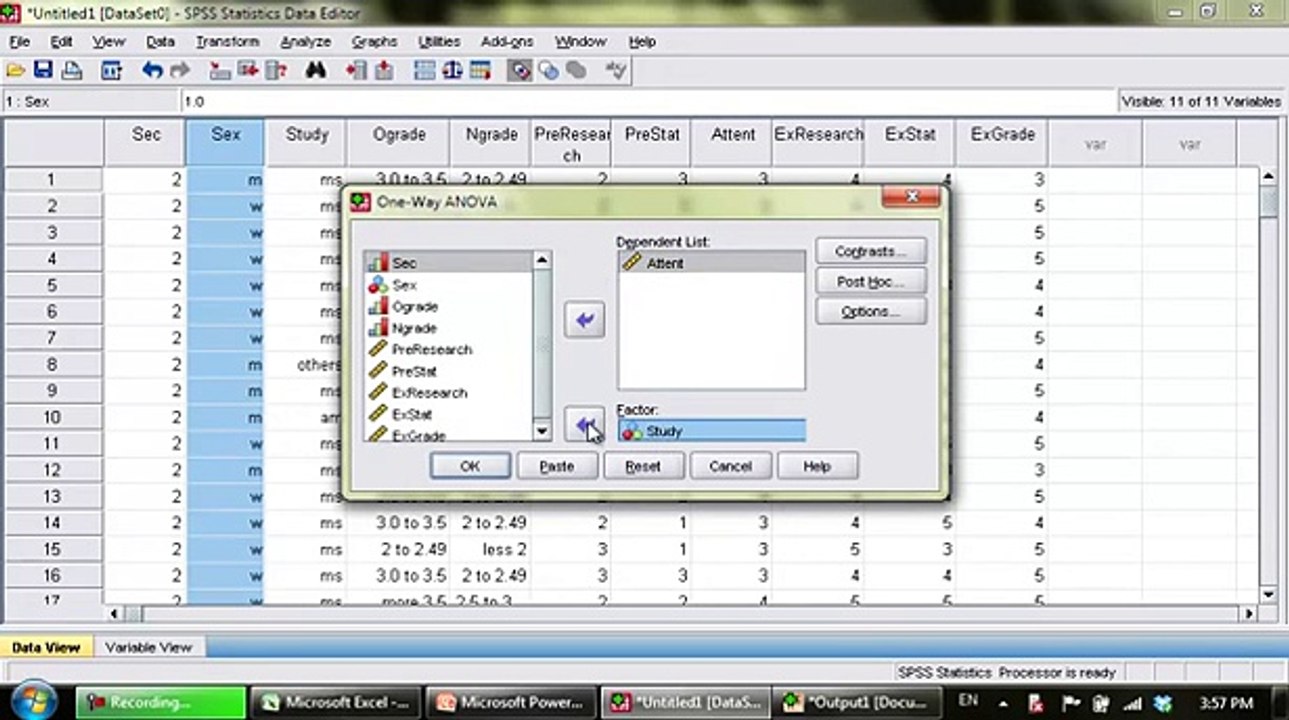Viewport: 1289px width, 720px height.
Task: Select Sex in the variable list
Action: click(449, 285)
